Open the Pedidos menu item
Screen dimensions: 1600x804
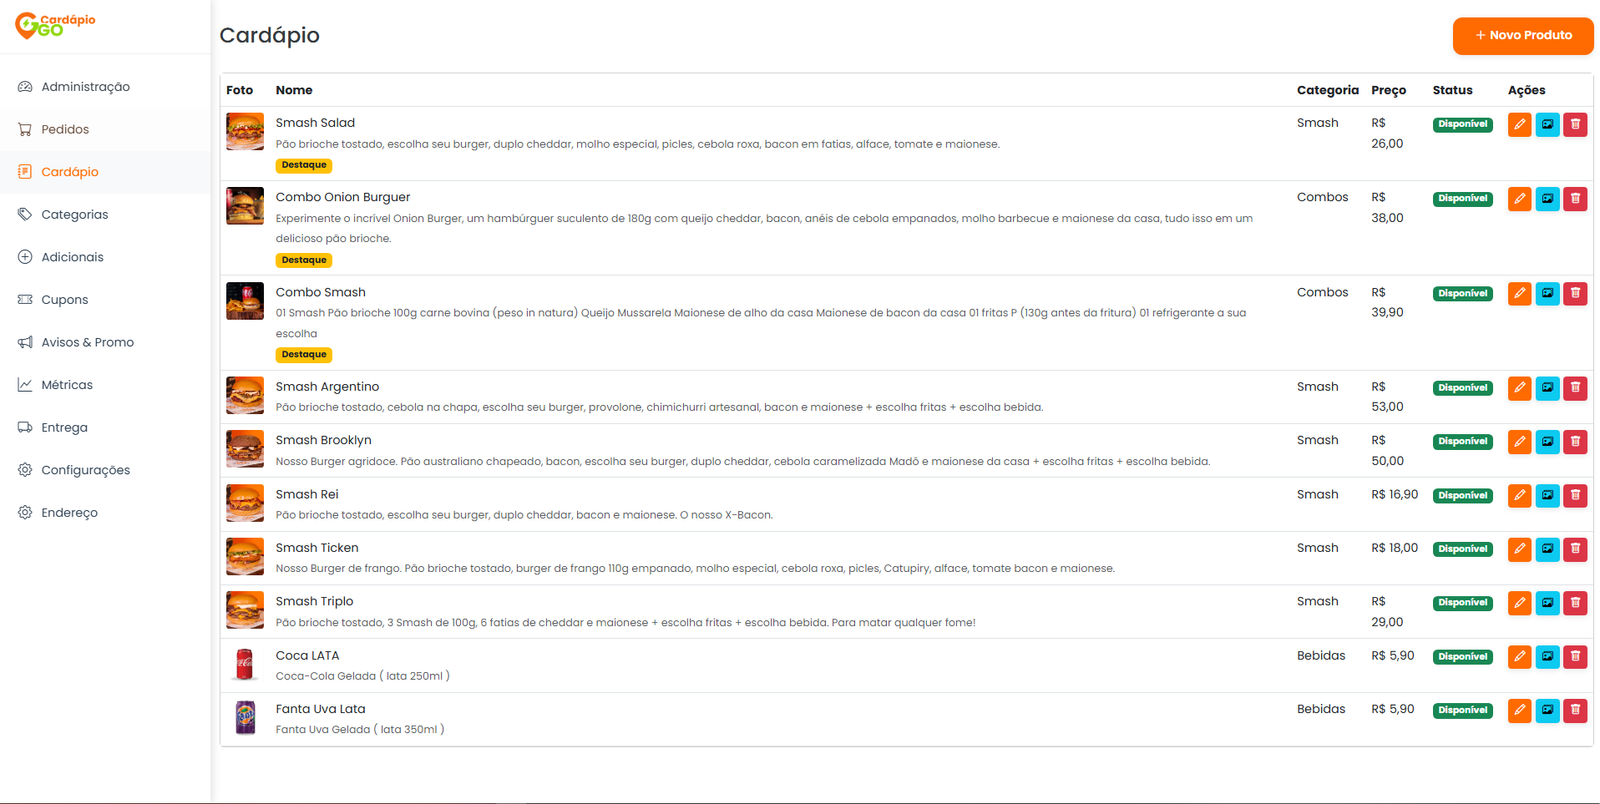pos(65,129)
